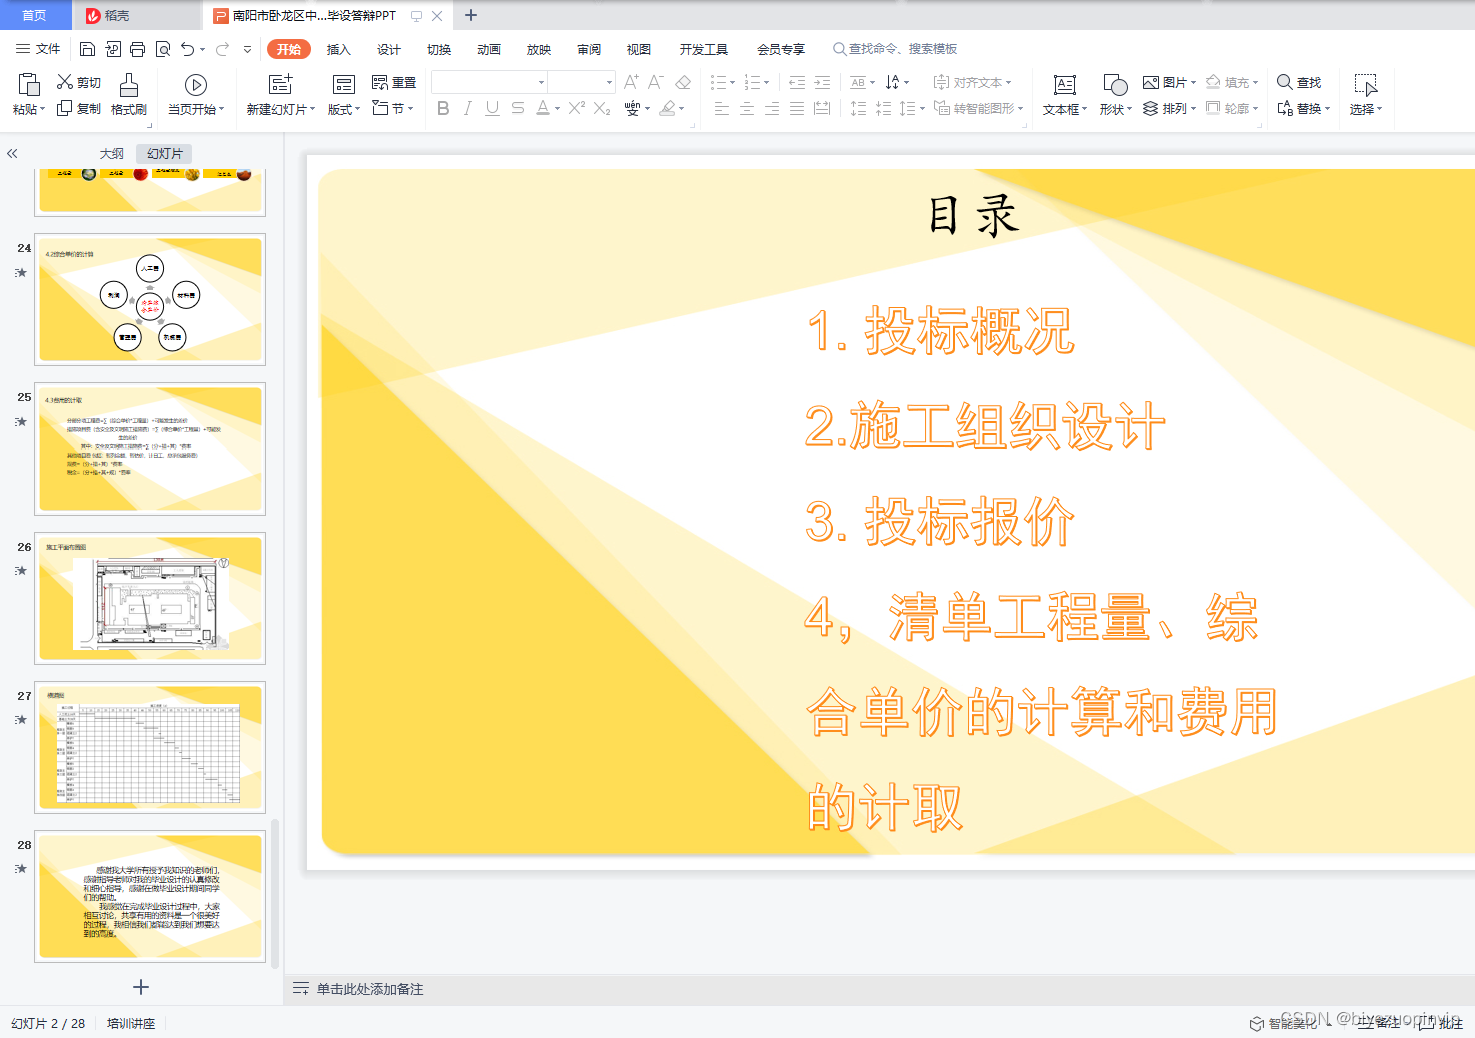Switch to the Outline (大纲) panel tab
Viewport: 1475px width, 1038px height.
pyautogui.click(x=112, y=153)
